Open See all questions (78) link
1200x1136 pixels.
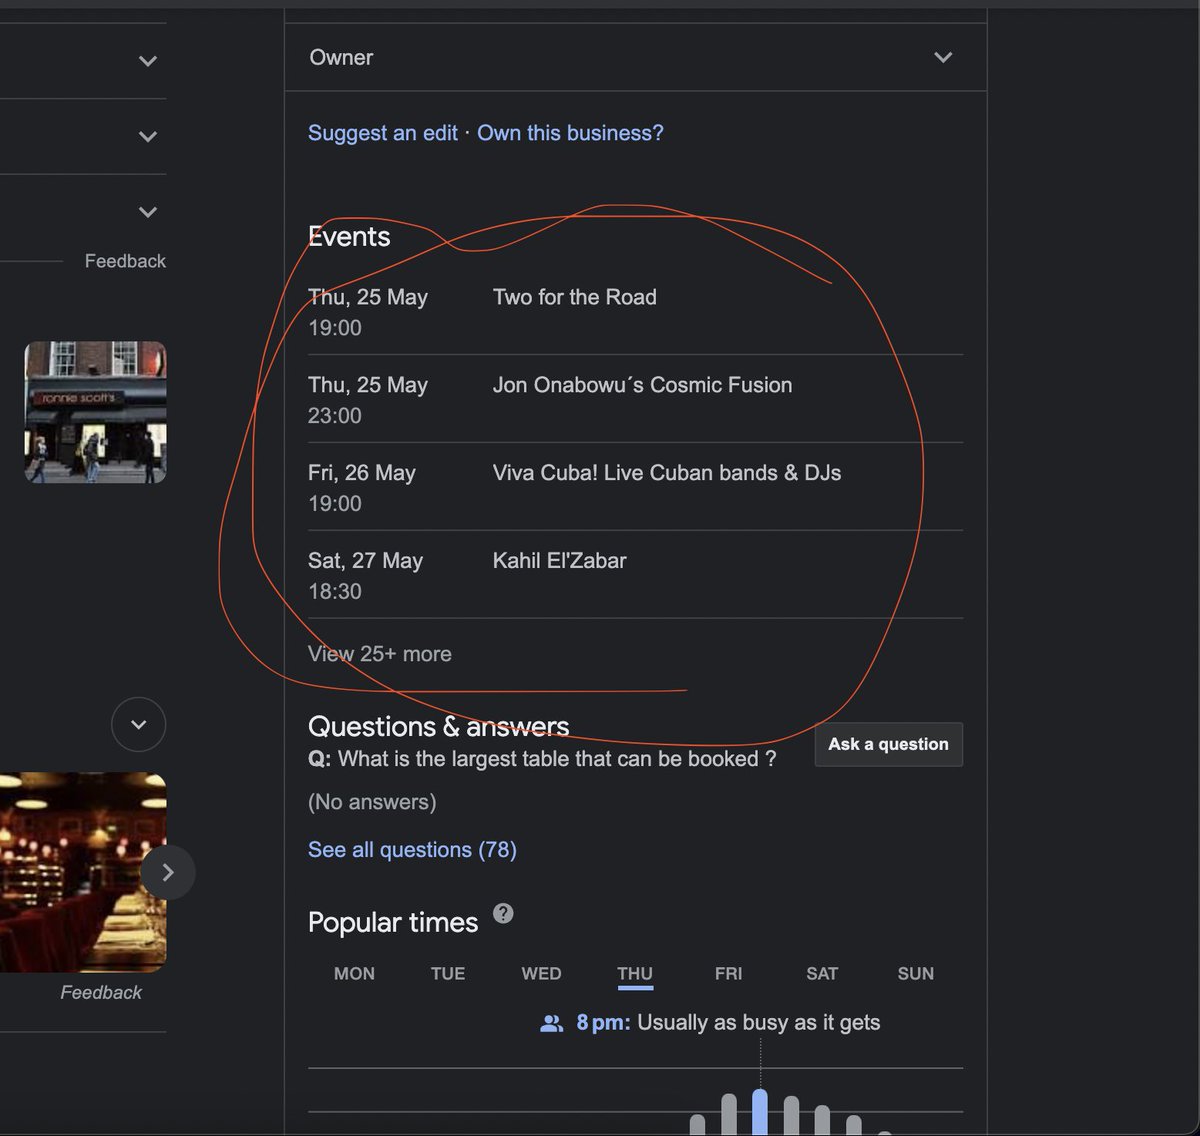click(x=412, y=850)
